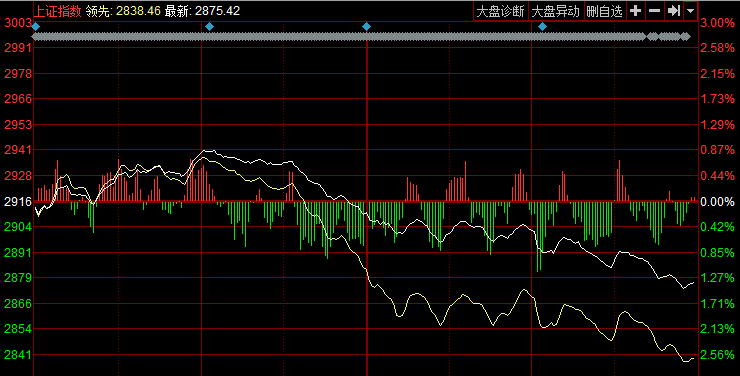The width and height of the screenshot is (740, 376).
Task: Click 删自选 to remove from watchlist
Action: pyautogui.click(x=605, y=11)
